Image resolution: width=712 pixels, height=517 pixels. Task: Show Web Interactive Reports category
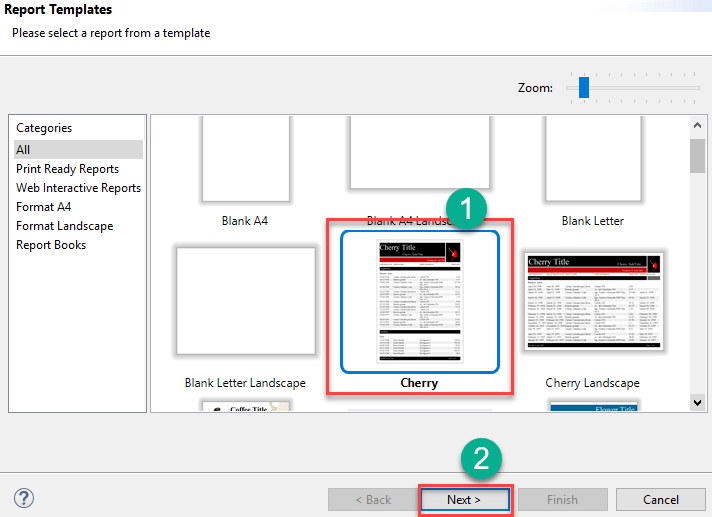(78, 188)
